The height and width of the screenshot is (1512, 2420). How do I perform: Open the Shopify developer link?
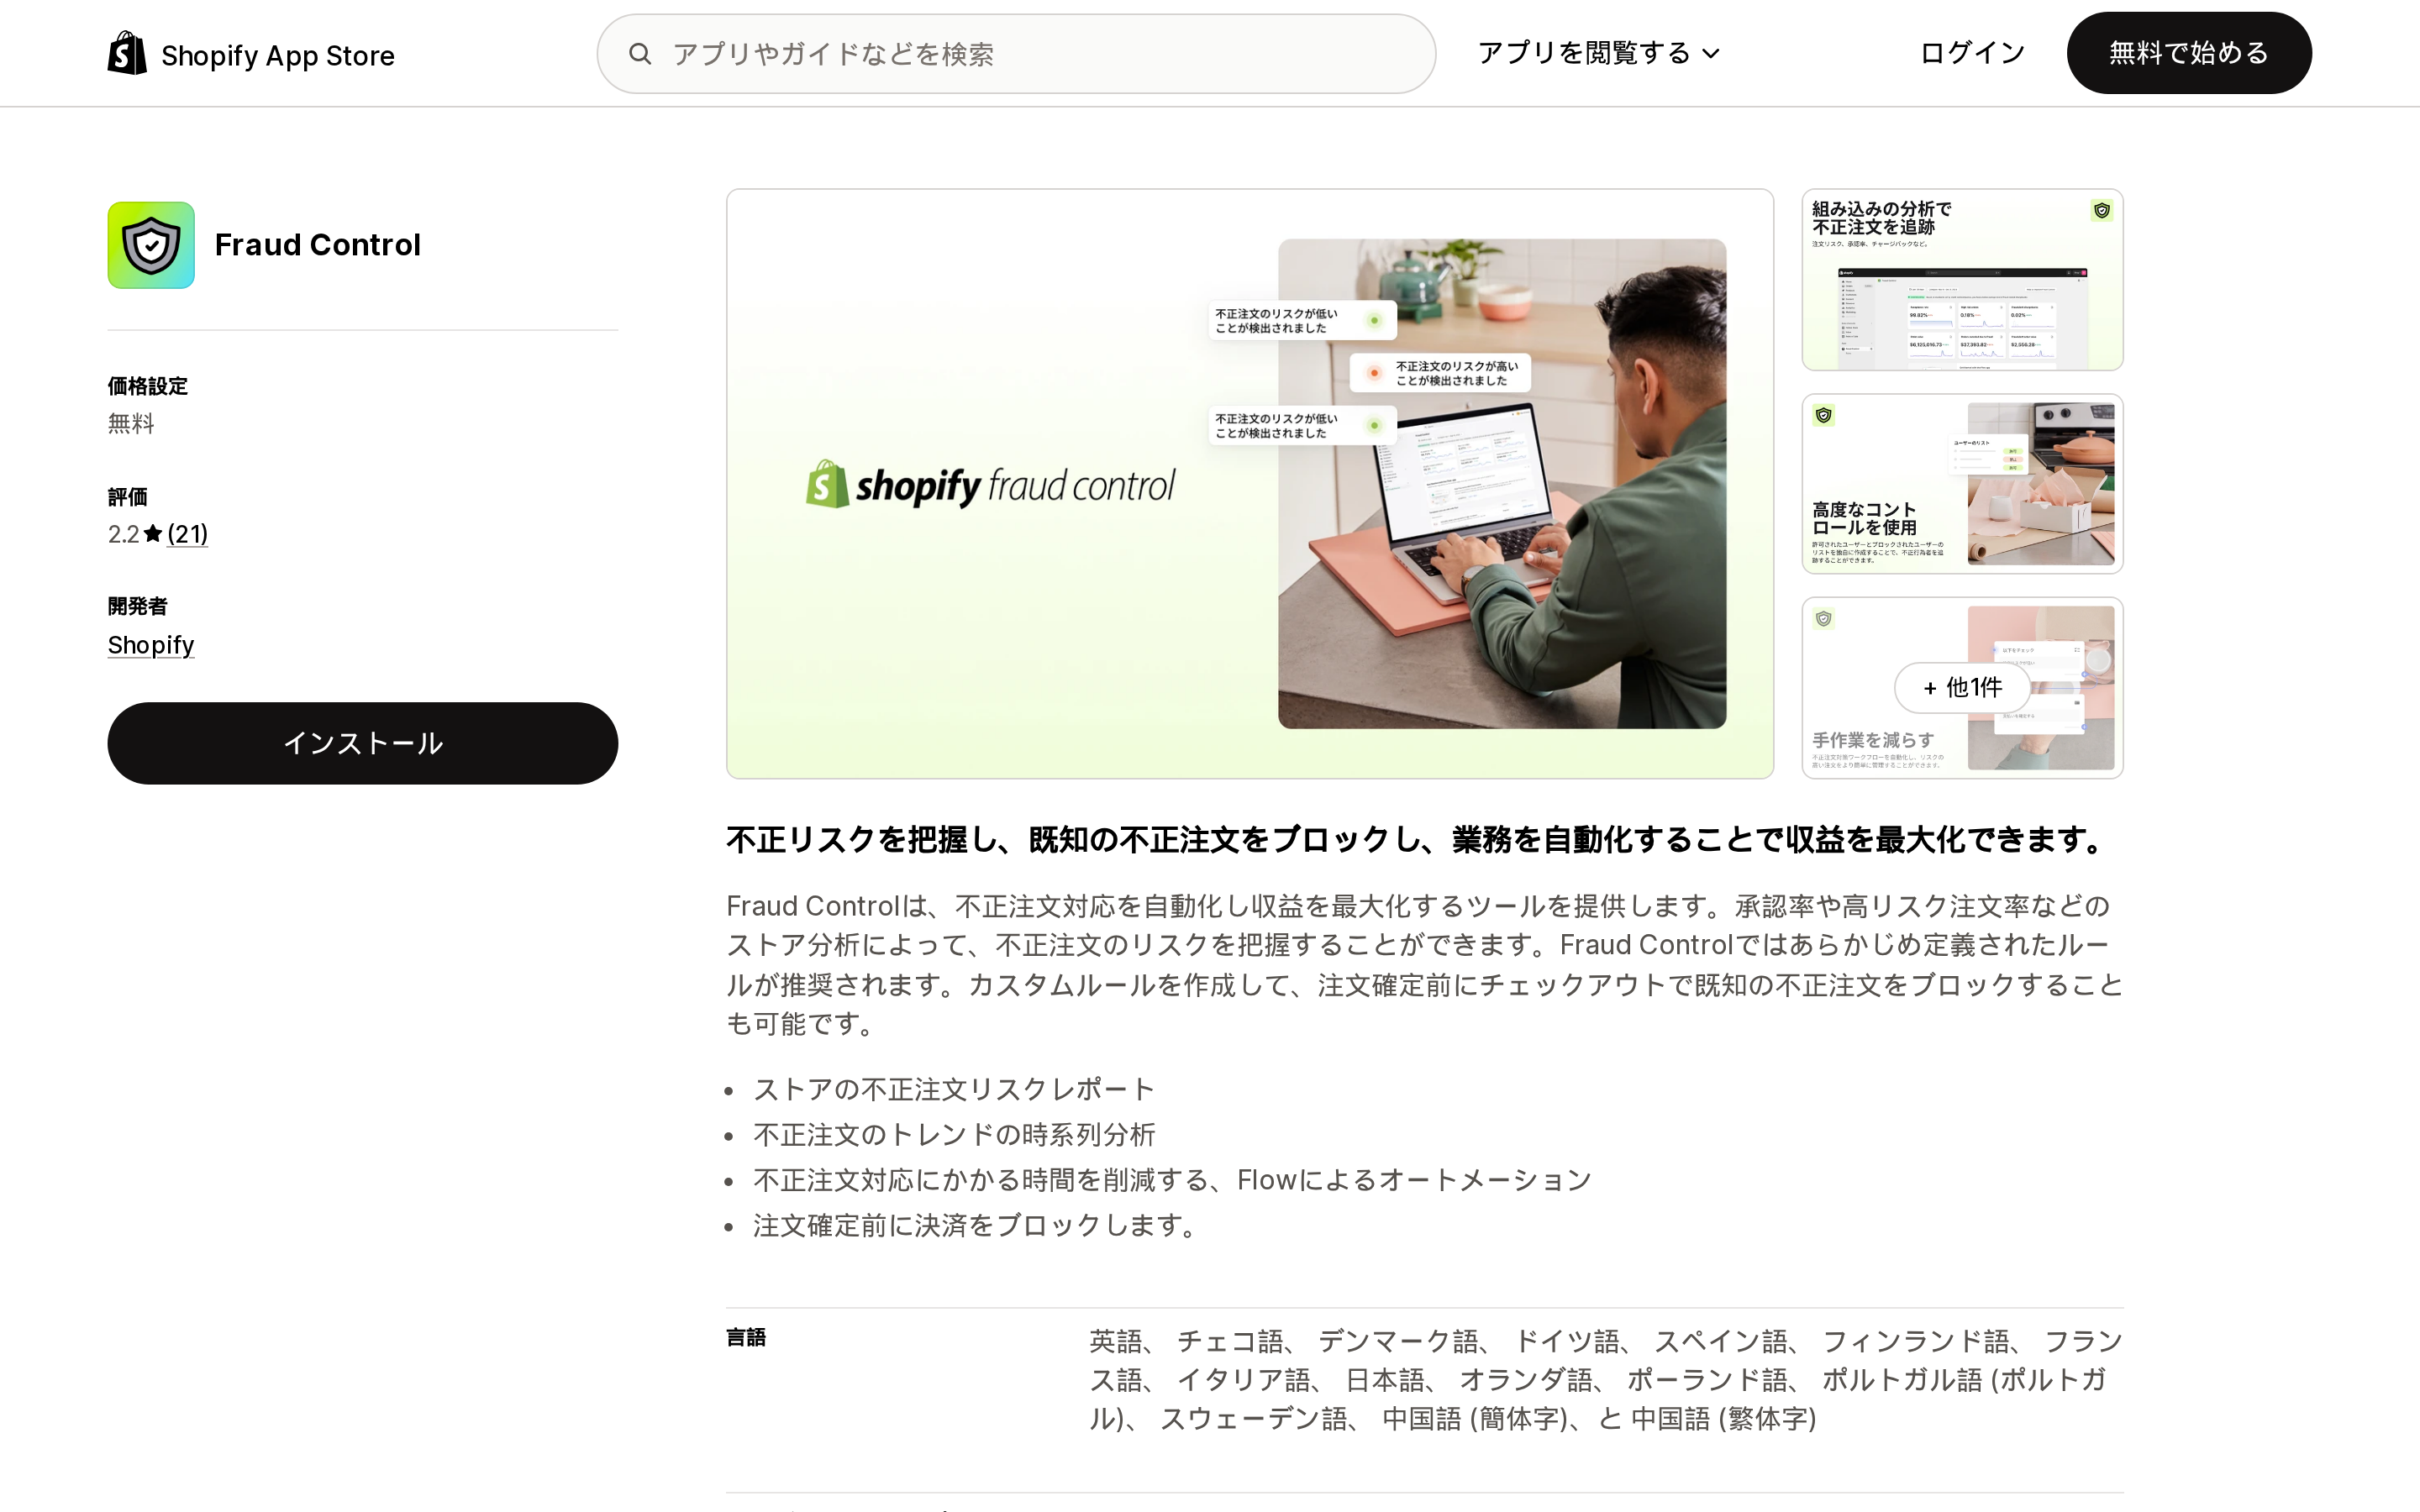click(151, 645)
